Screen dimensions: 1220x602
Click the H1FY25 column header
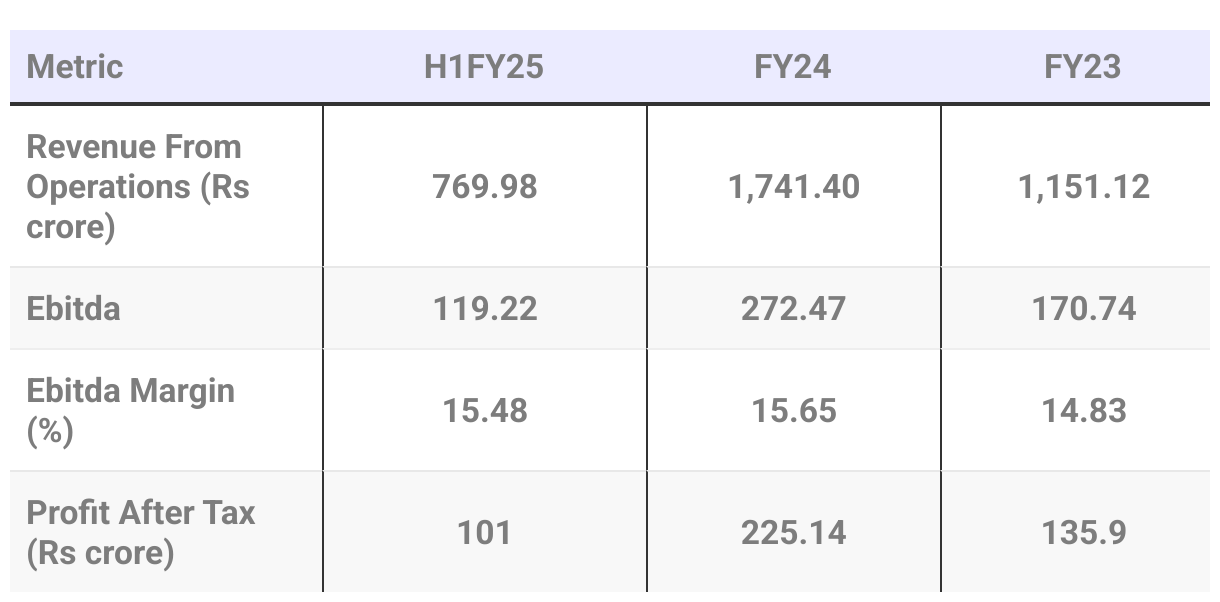tap(484, 67)
